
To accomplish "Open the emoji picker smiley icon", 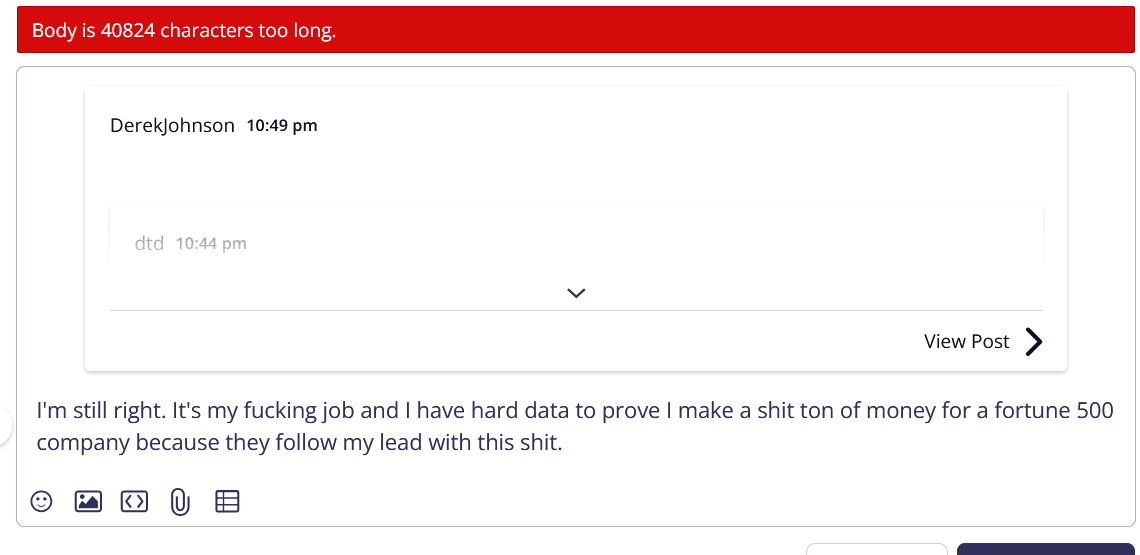I will point(41,501).
